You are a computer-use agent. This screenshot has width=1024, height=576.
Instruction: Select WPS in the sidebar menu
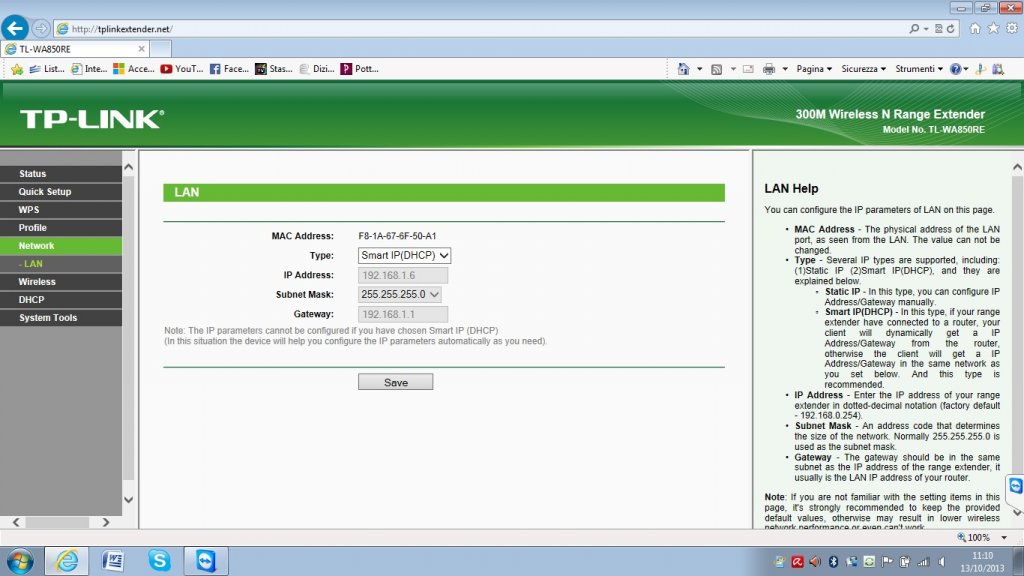point(61,210)
